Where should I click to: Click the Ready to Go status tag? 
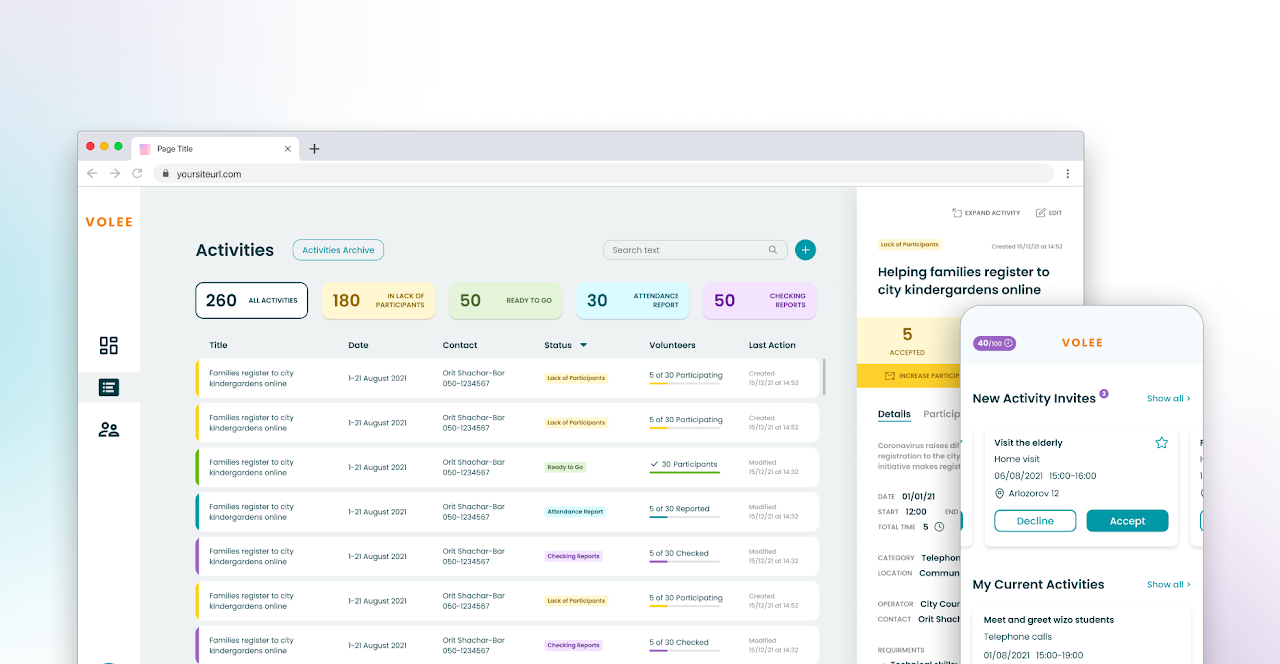pos(565,467)
